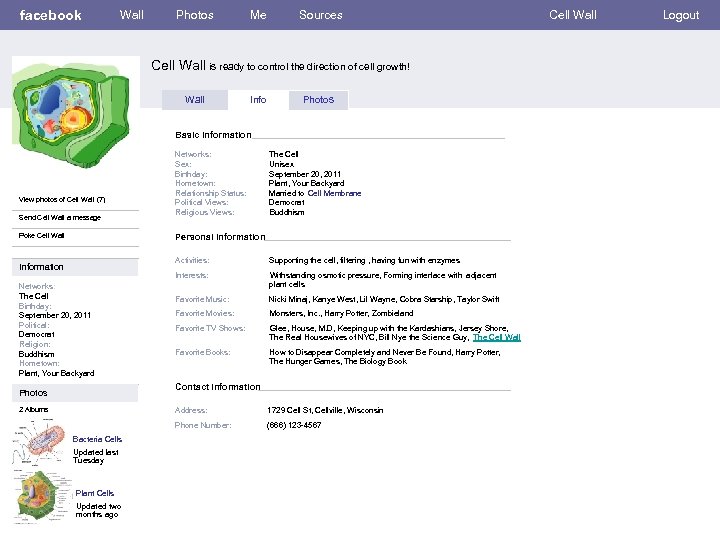This screenshot has width=720, height=540.
Task: Click the Photos sidebar header
Action: tap(75, 393)
